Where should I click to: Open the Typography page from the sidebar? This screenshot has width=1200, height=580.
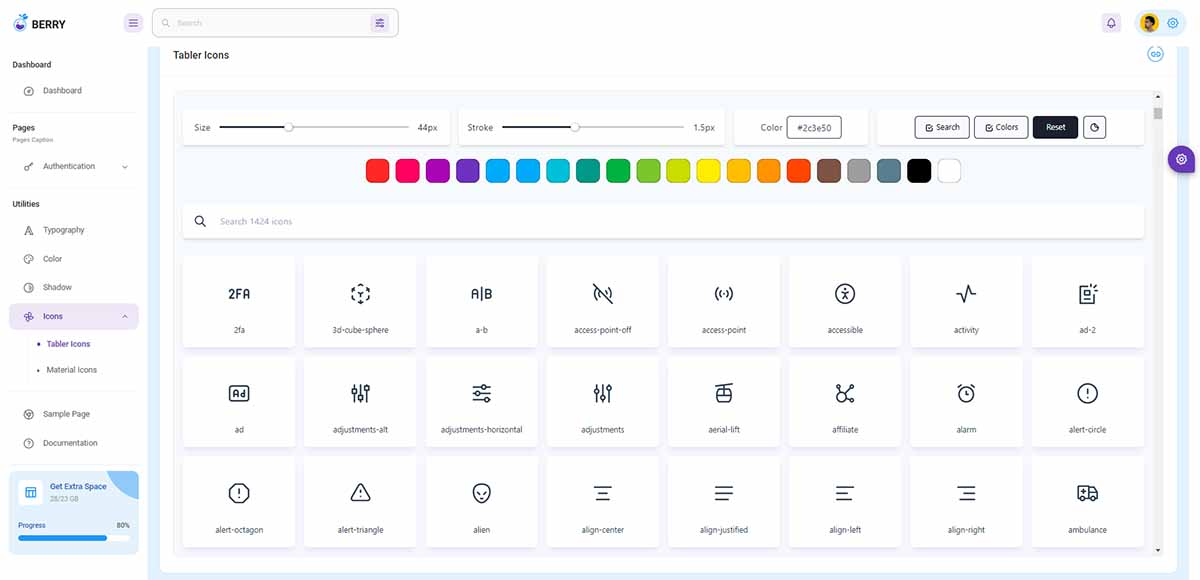coord(64,229)
